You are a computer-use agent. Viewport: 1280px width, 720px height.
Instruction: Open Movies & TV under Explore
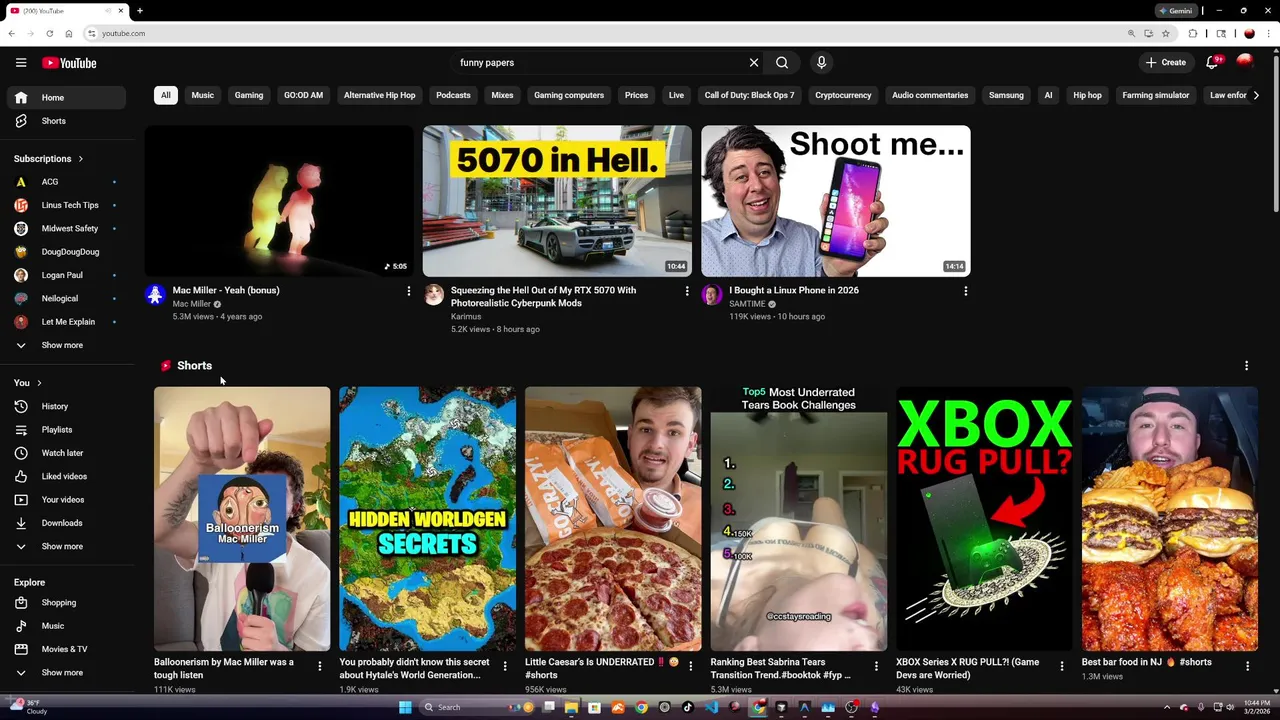[66, 649]
